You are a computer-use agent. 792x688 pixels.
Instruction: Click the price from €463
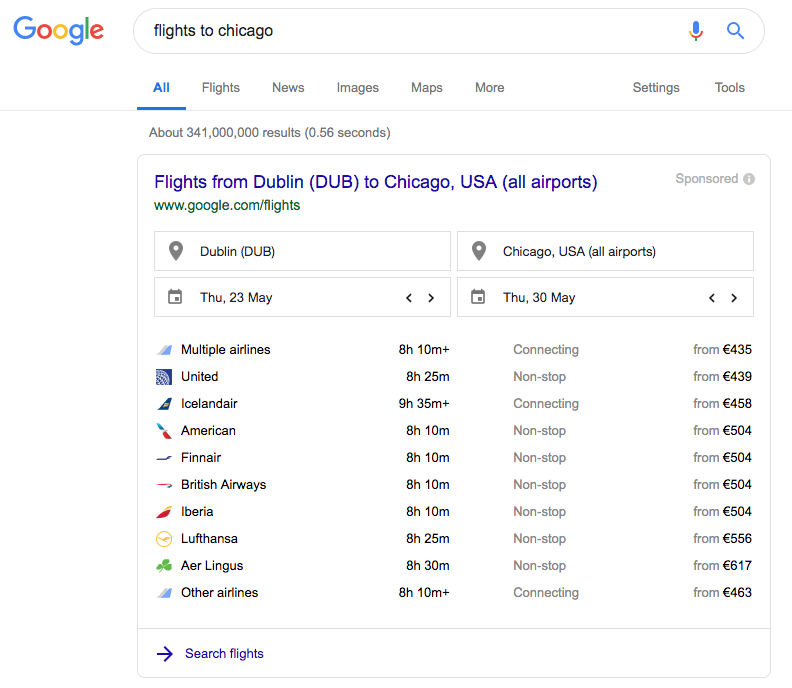[722, 593]
